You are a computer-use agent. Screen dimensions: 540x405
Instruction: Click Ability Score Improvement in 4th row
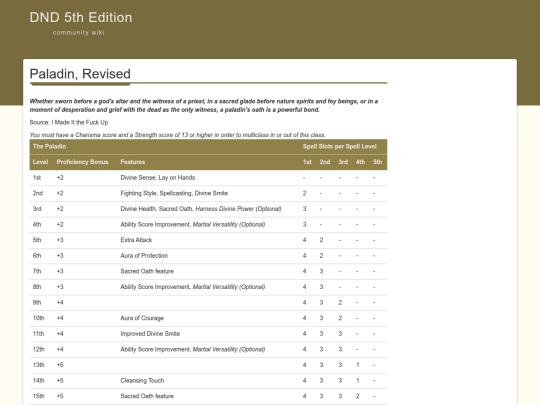[x=155, y=225]
